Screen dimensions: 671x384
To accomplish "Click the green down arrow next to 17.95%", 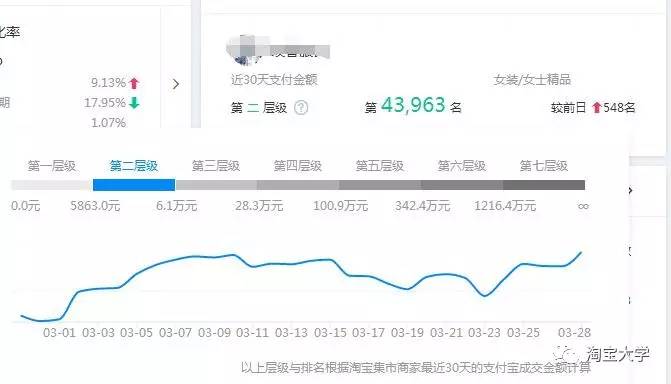I will tap(134, 103).
